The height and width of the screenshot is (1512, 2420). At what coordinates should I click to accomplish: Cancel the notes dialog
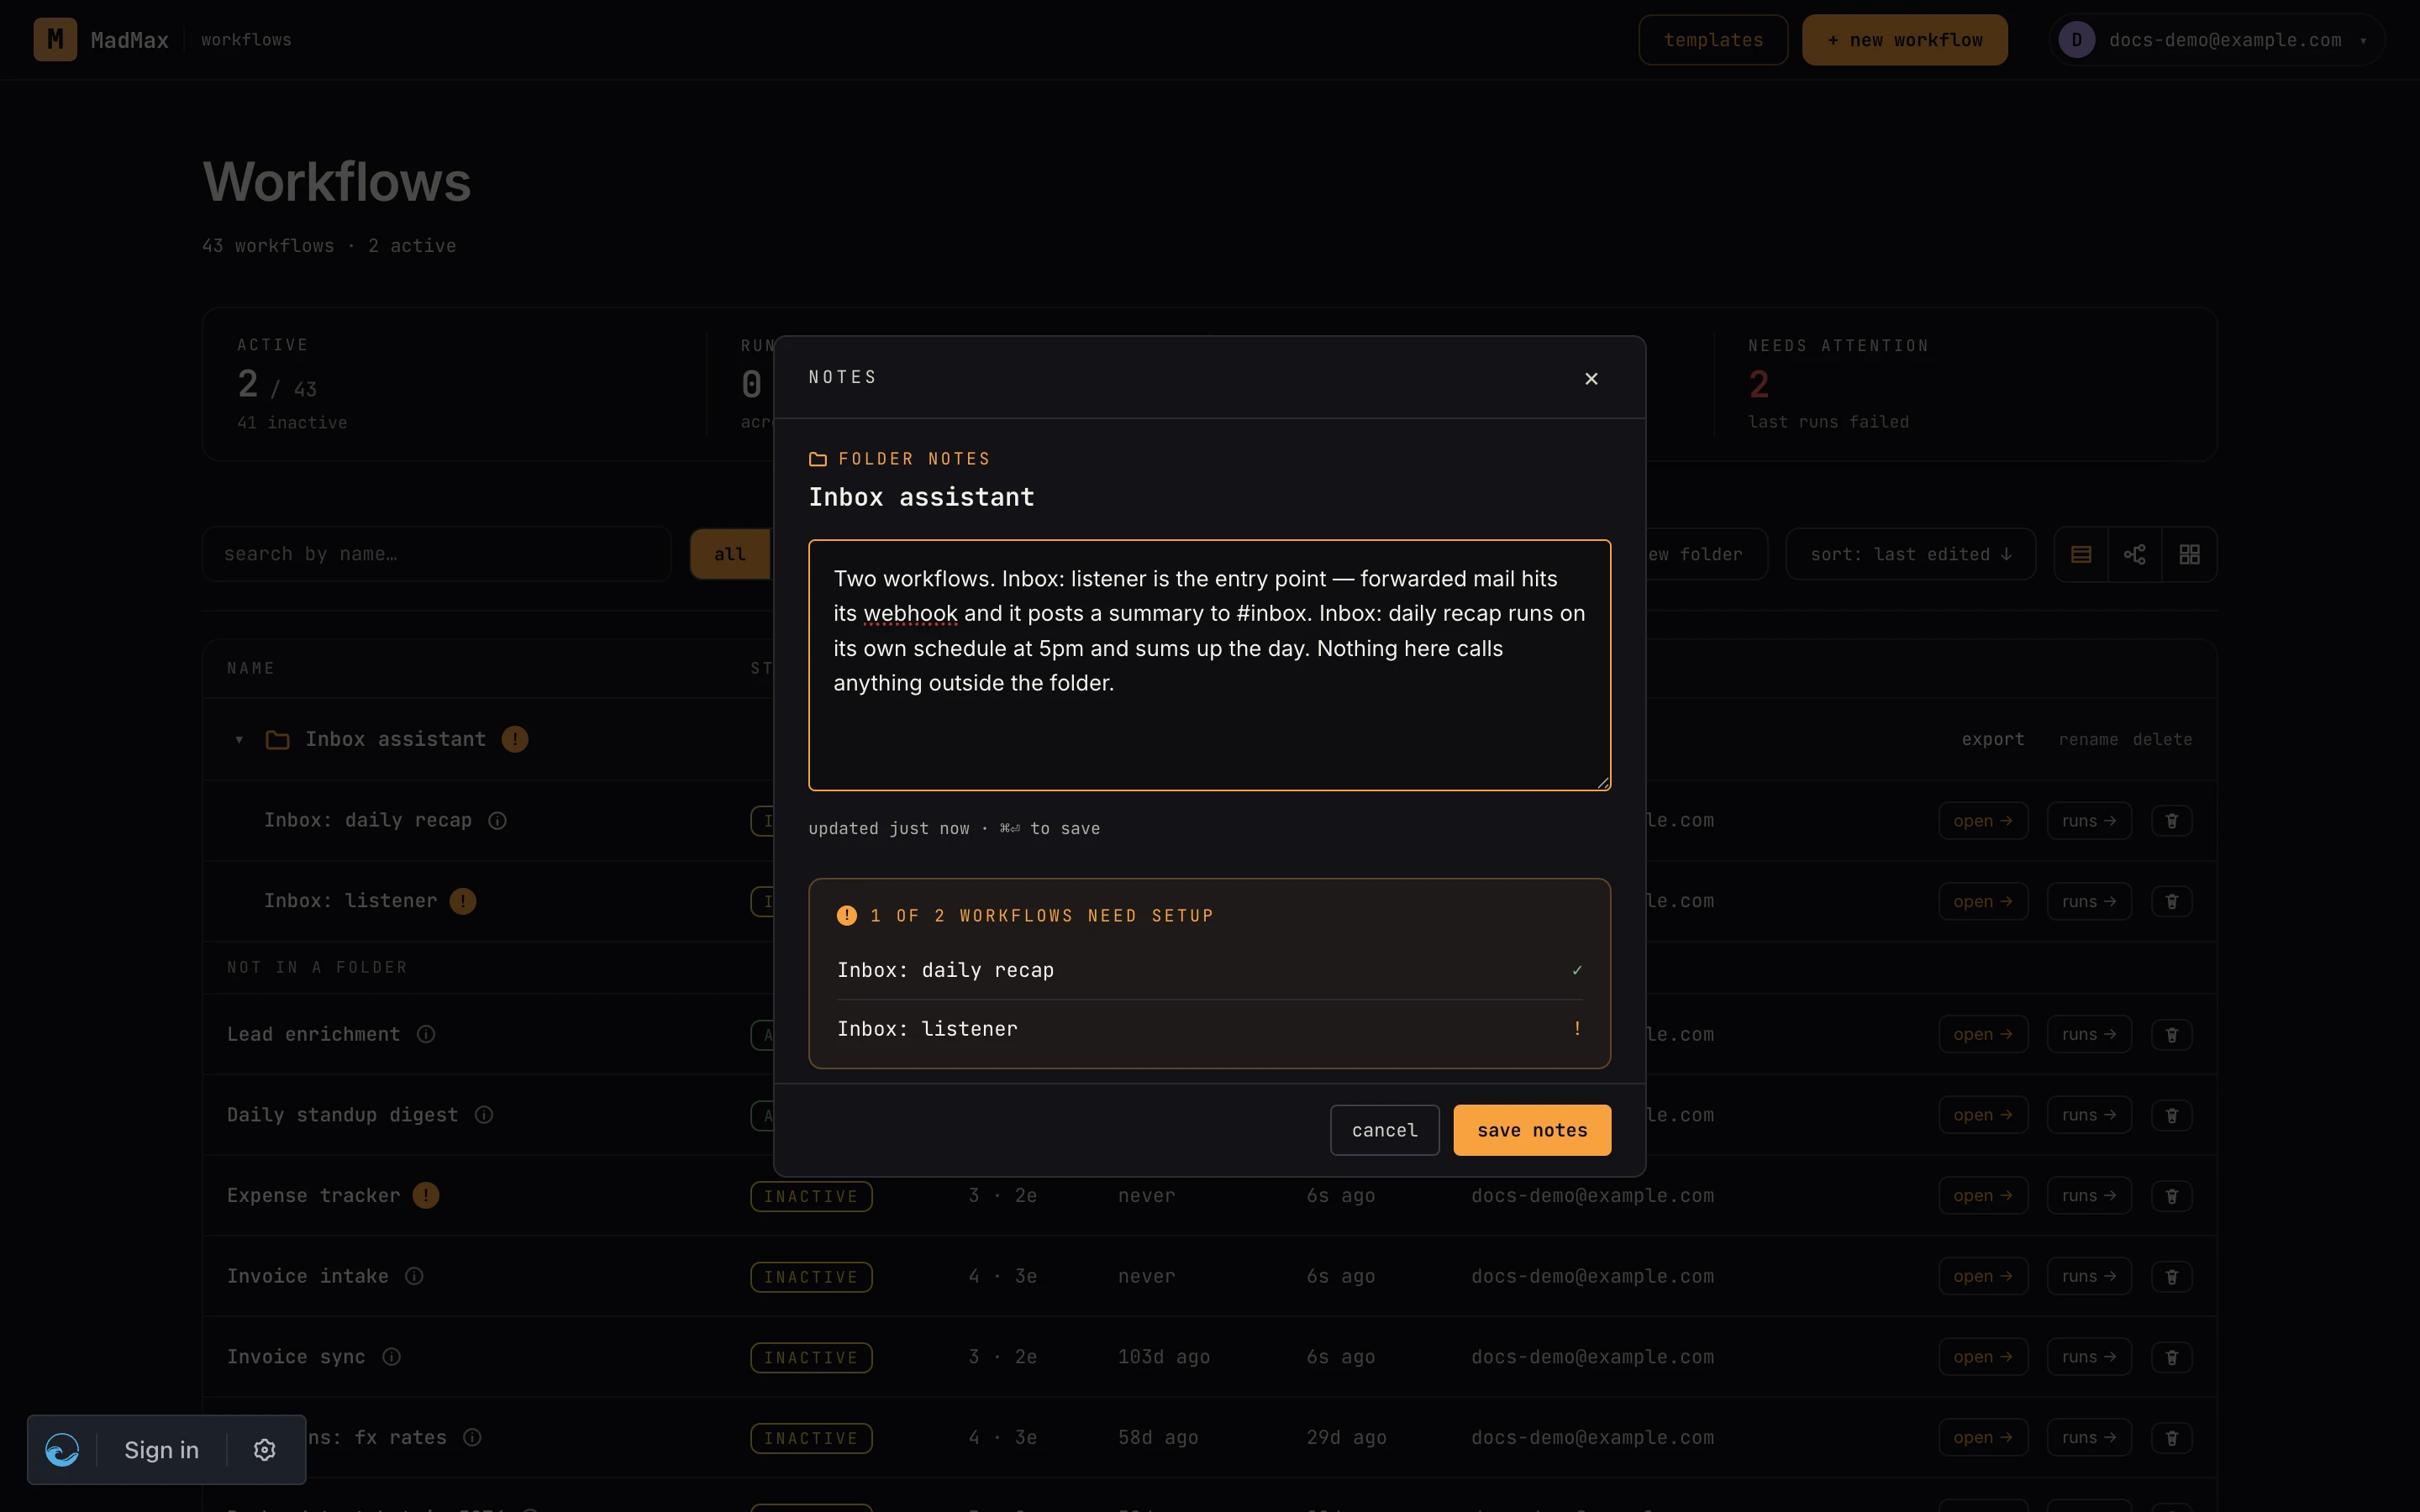tap(1384, 1130)
